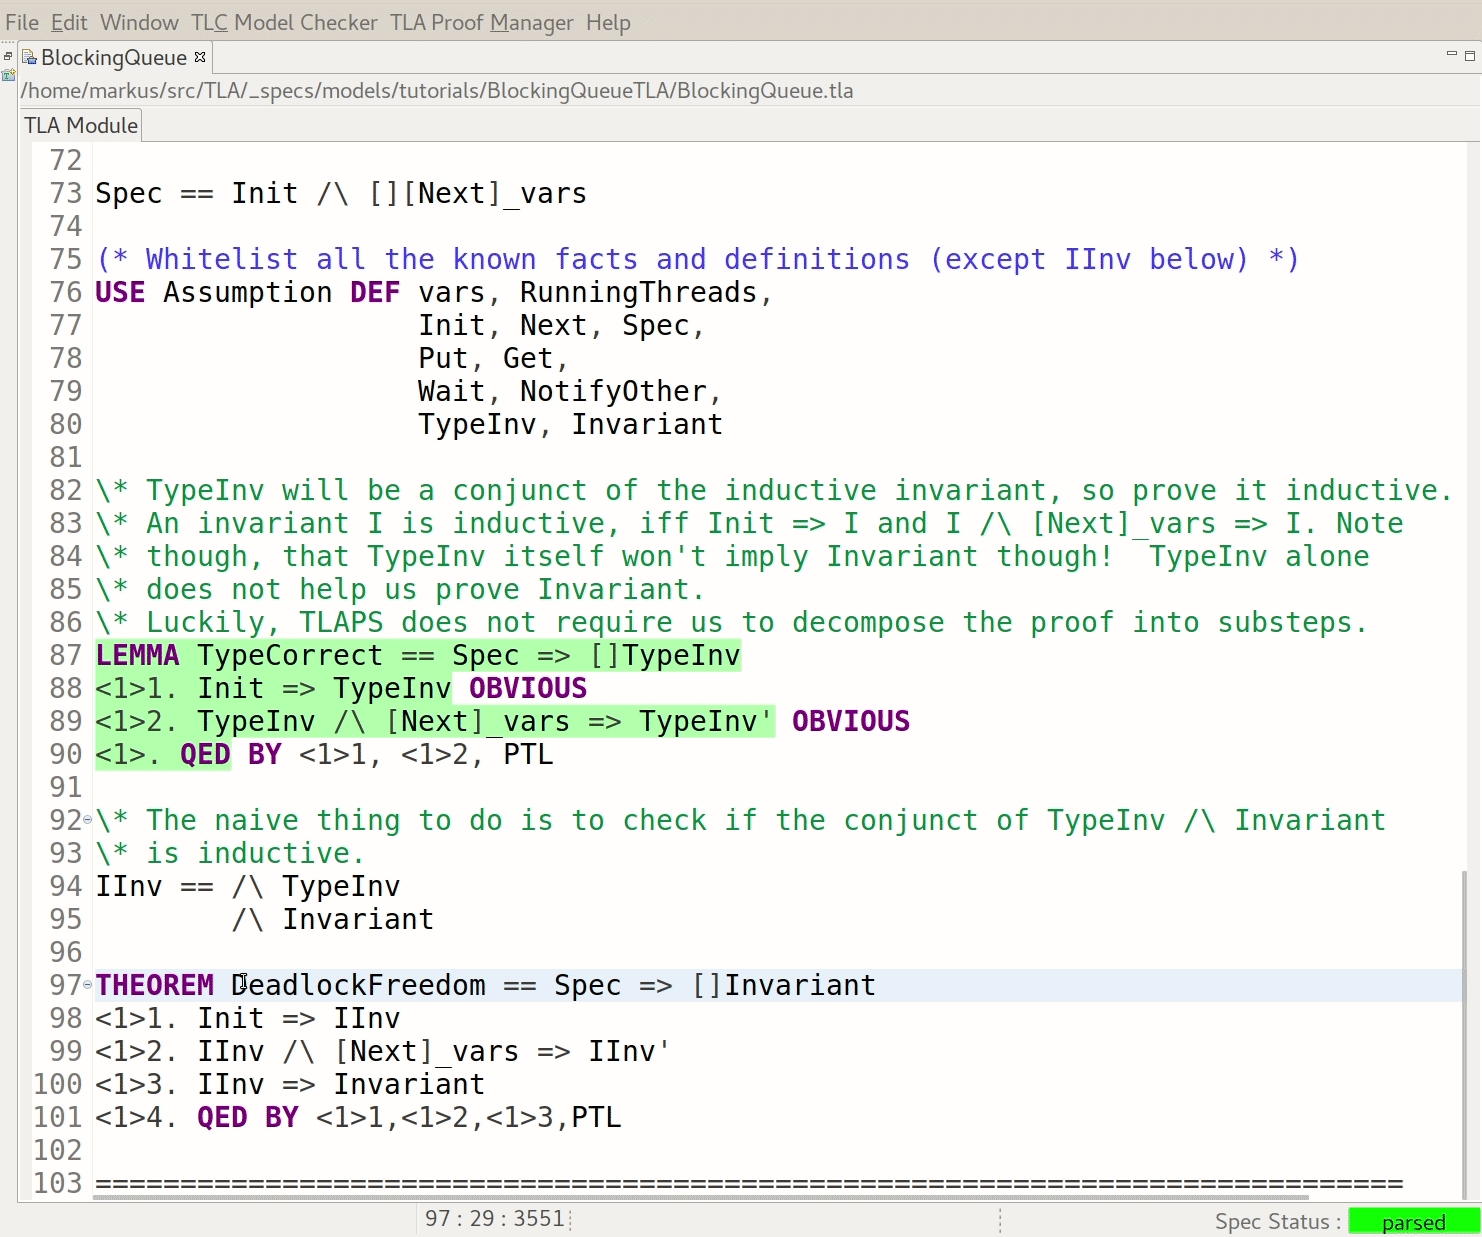
Task: Click NotifyOther on line 79
Action: point(613,392)
